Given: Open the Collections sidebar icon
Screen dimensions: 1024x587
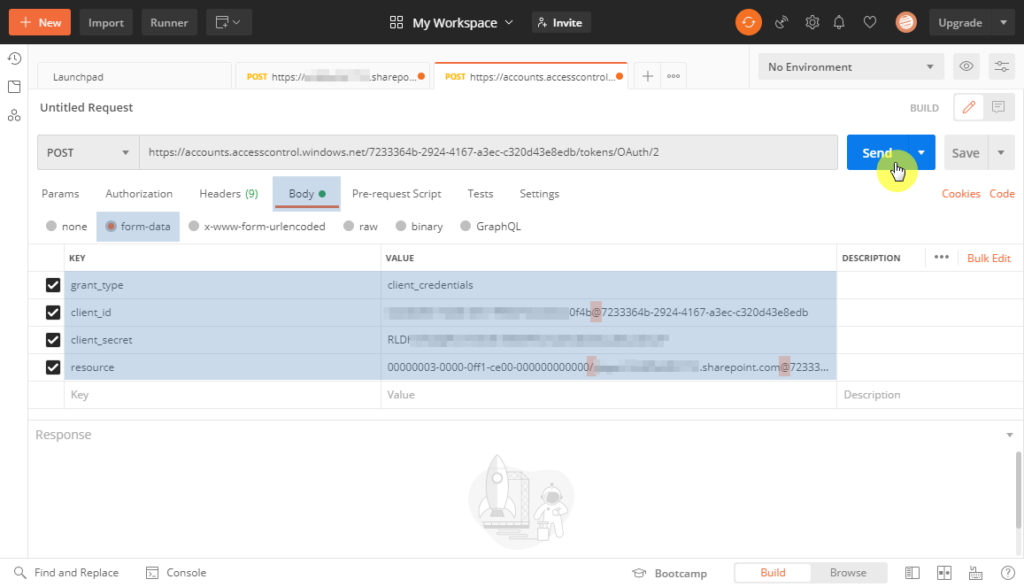Looking at the screenshot, I should coord(14,87).
